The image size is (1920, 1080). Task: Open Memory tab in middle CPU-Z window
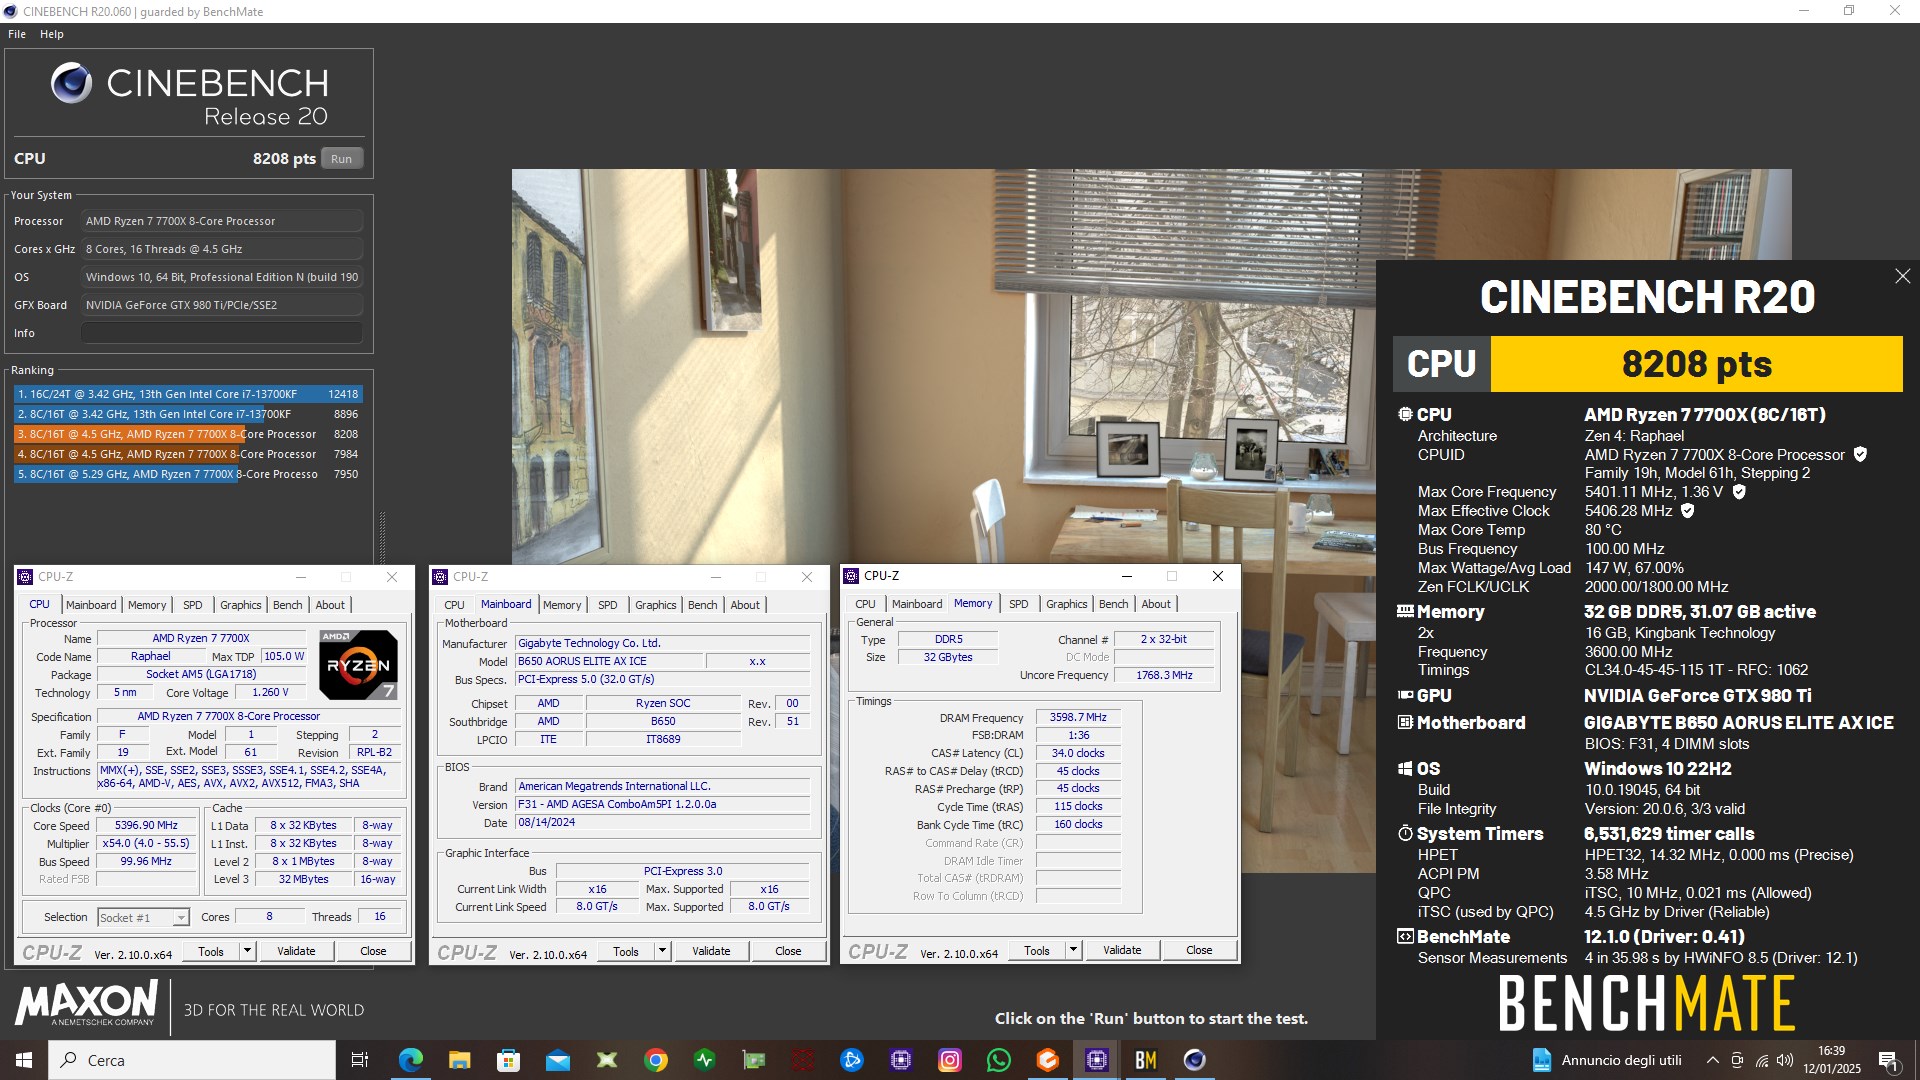[x=562, y=605]
